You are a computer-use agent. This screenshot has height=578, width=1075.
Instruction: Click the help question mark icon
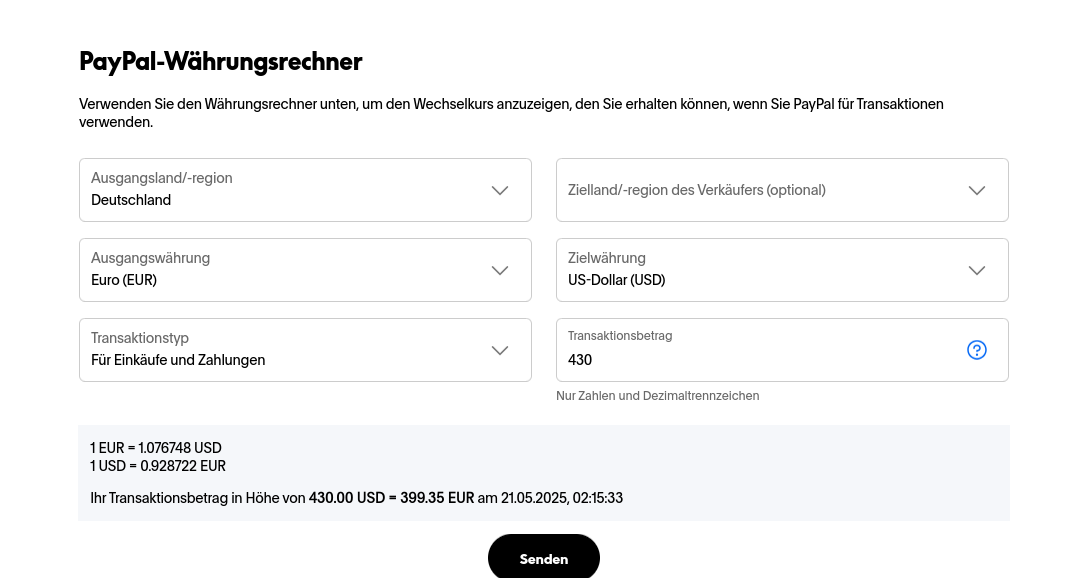tap(976, 350)
